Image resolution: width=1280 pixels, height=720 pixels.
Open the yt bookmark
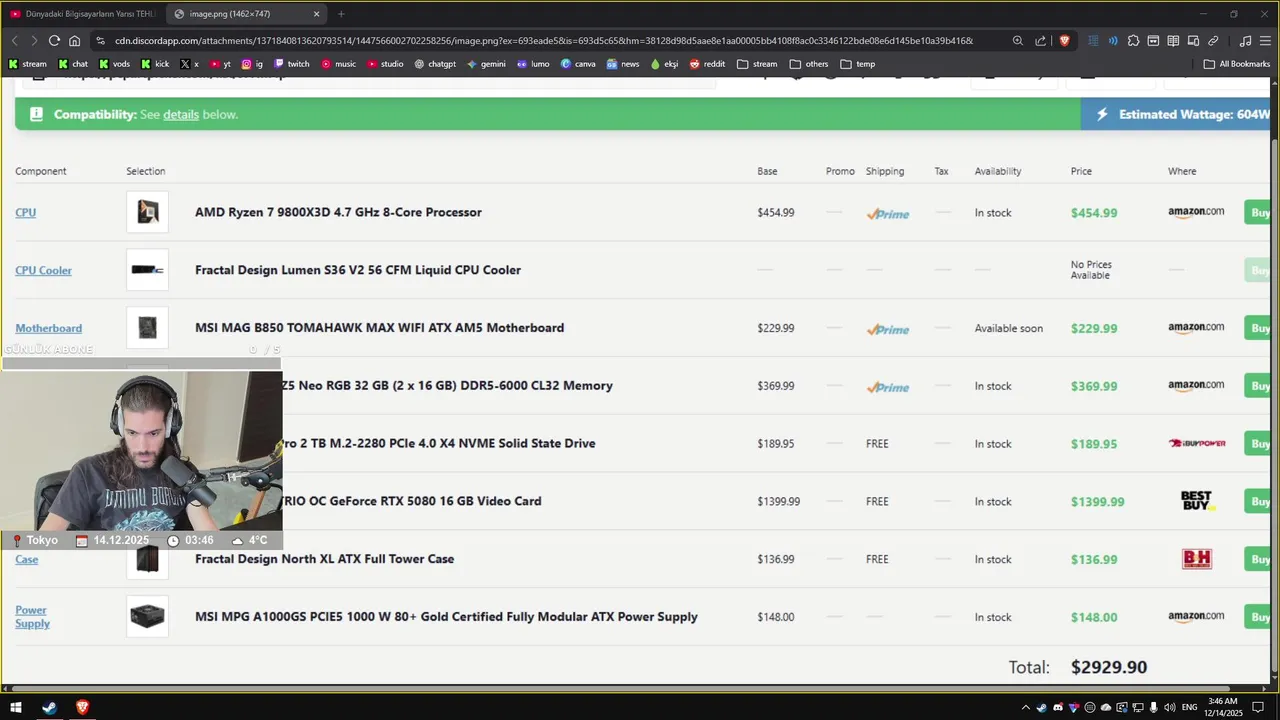click(220, 64)
